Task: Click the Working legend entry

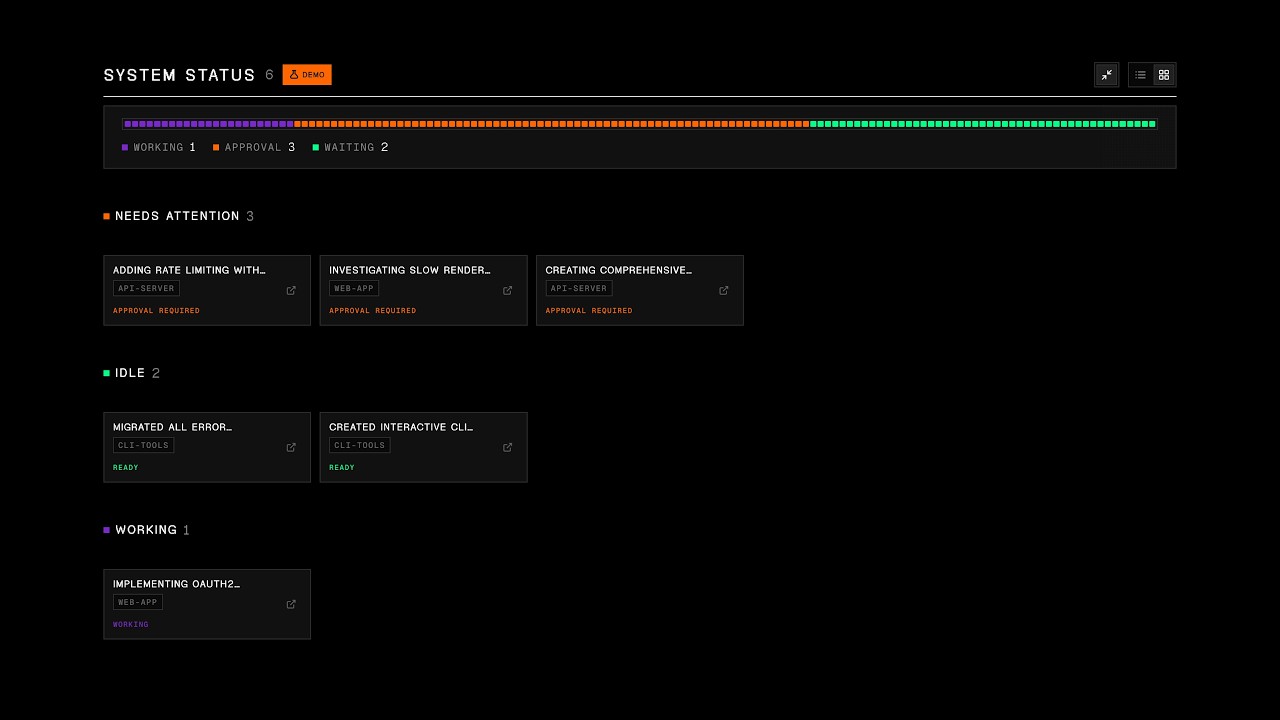Action: (x=159, y=147)
